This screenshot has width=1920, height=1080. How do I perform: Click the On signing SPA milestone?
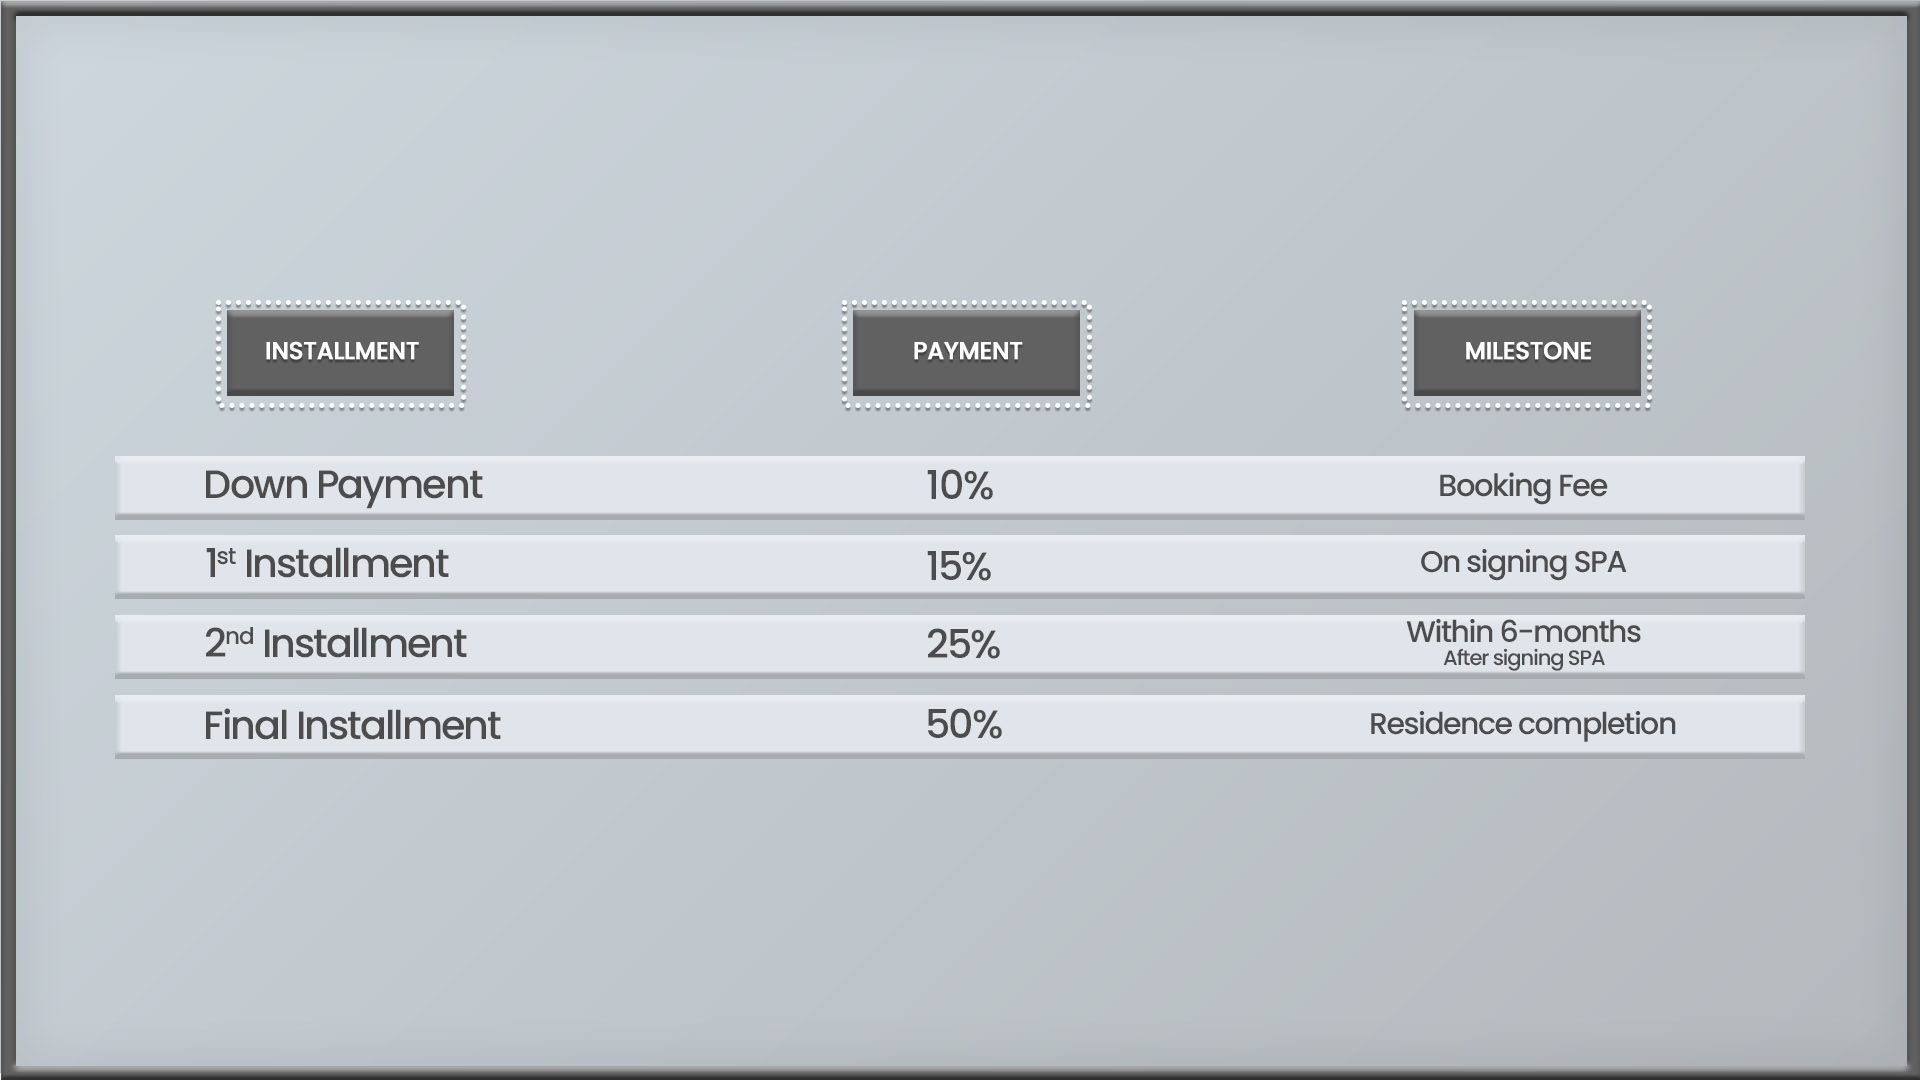pos(1523,563)
